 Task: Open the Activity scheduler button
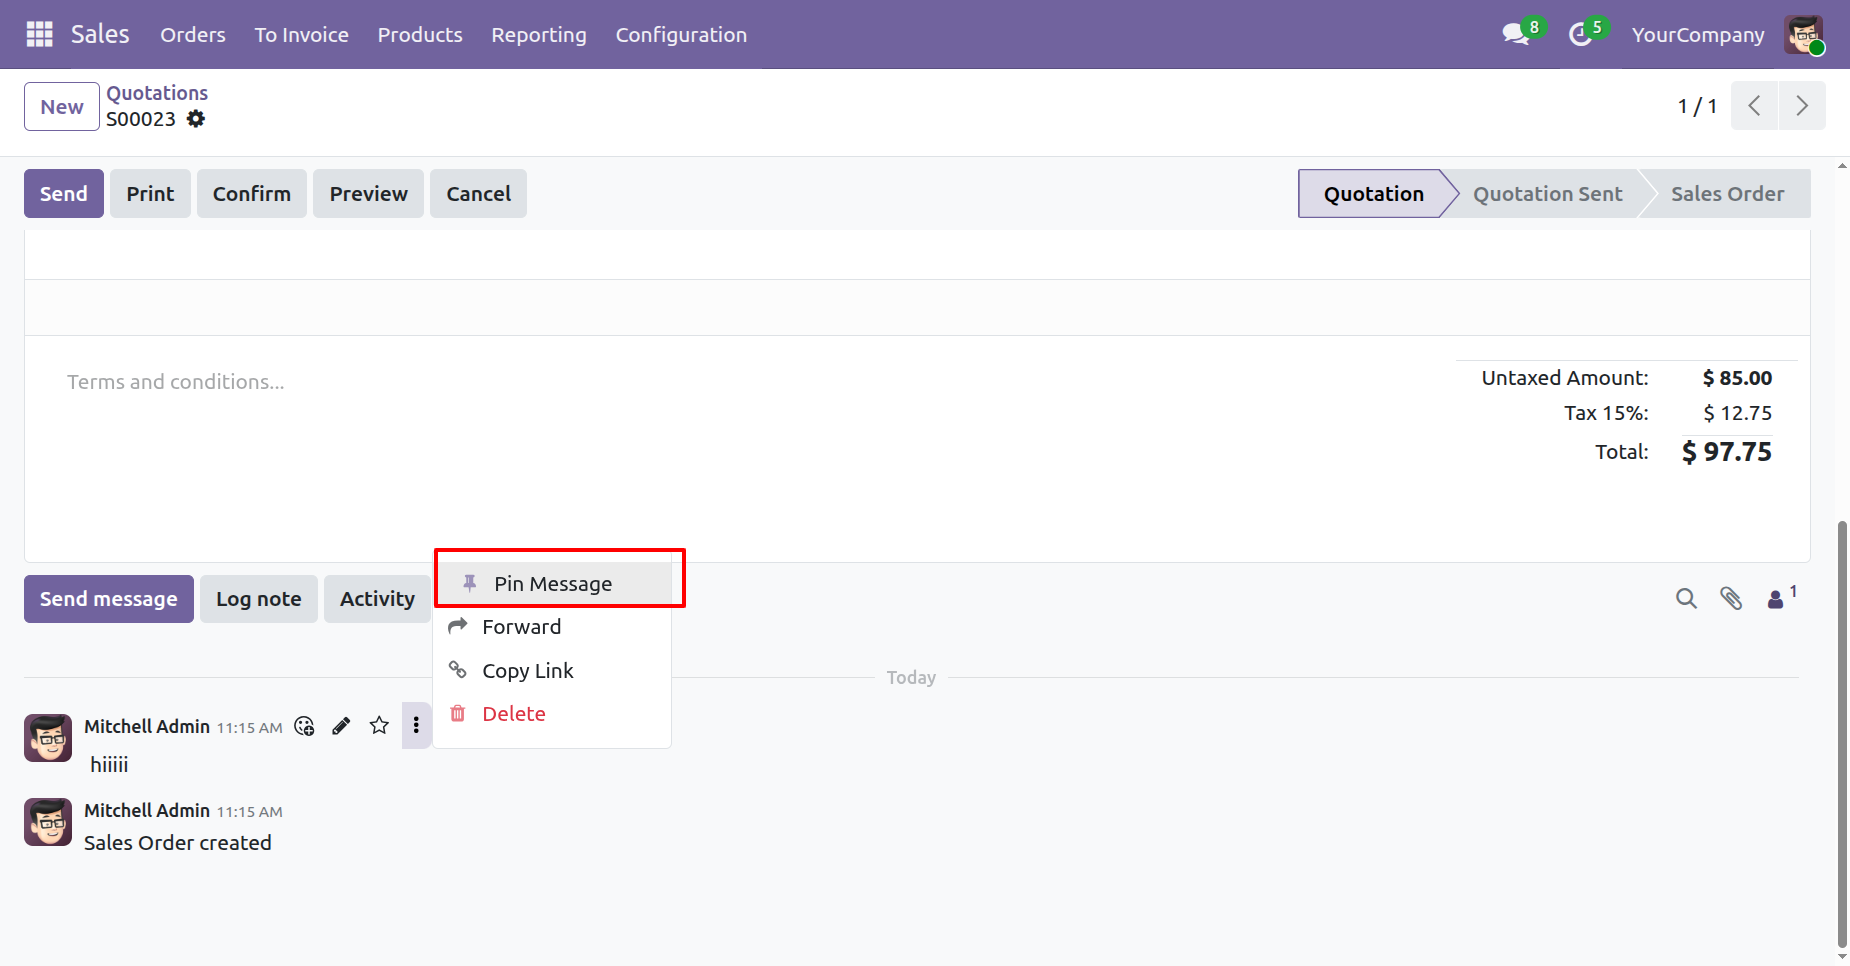[x=377, y=599]
